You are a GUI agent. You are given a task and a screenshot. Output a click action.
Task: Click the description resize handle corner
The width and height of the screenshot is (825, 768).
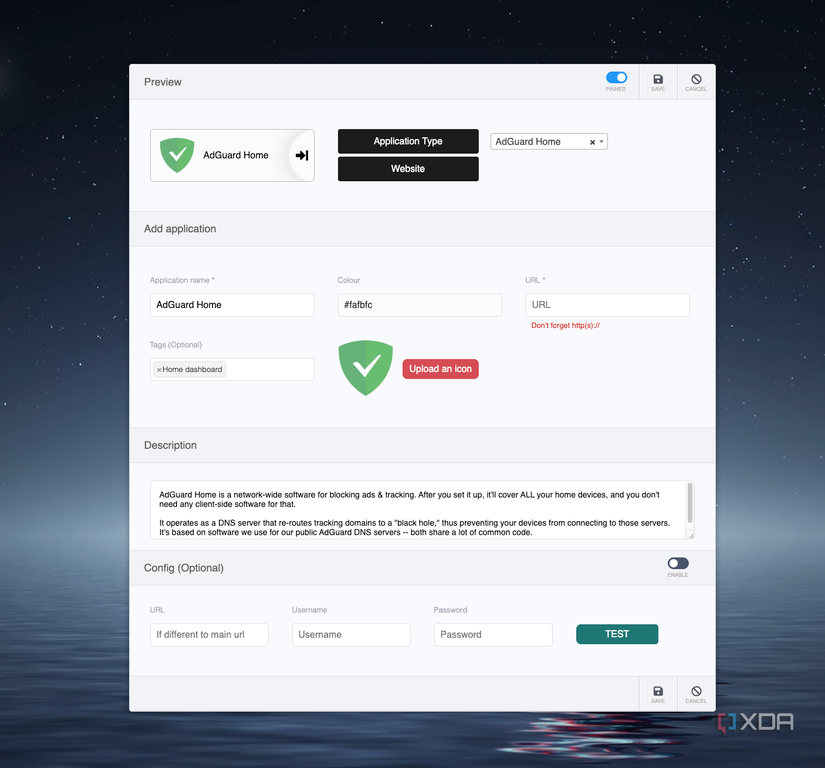pos(691,535)
